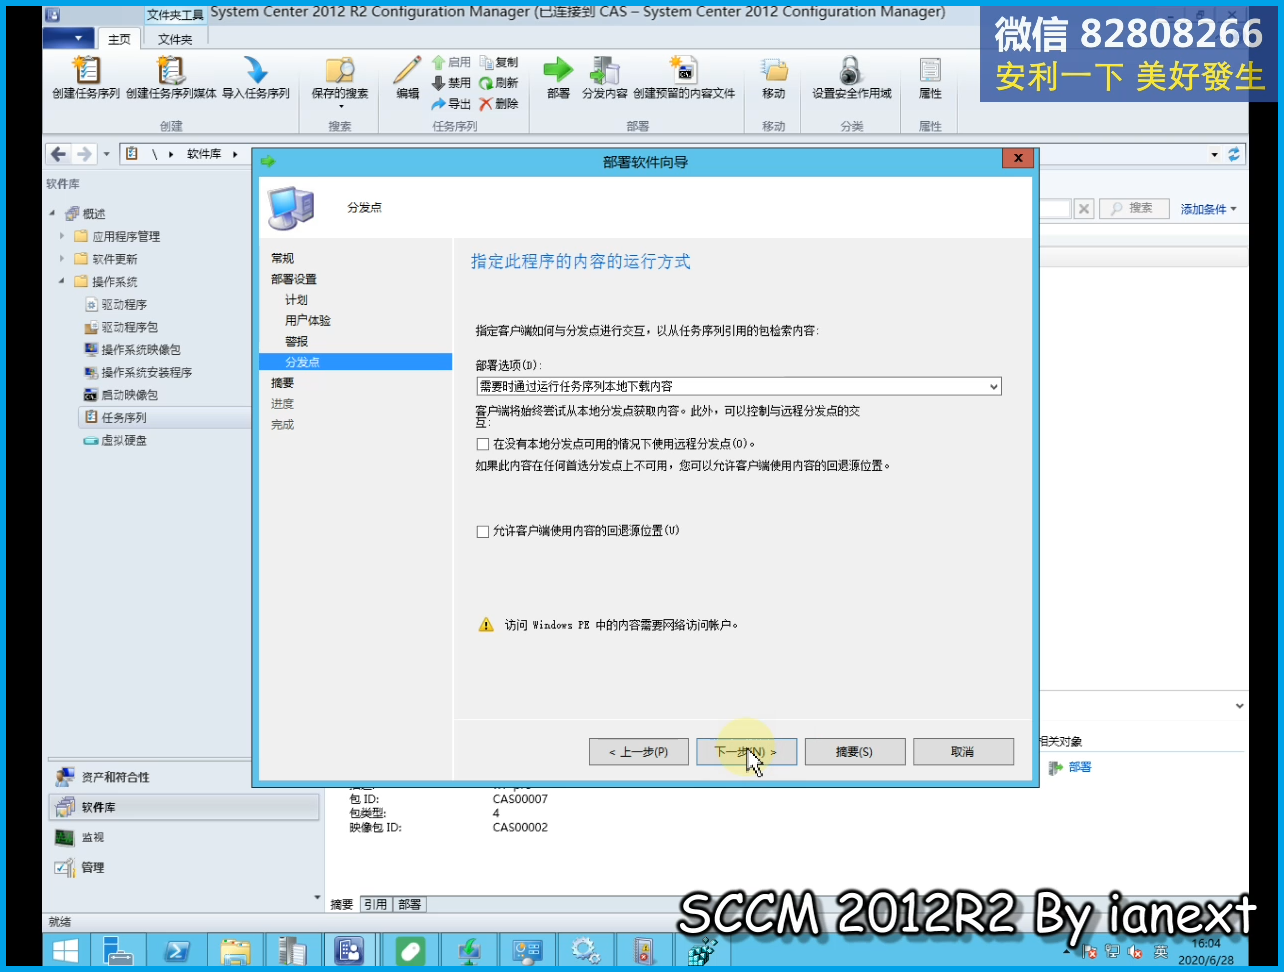The image size is (1284, 972).
Task: Click 复制 in the ribbon
Action: click(x=499, y=62)
